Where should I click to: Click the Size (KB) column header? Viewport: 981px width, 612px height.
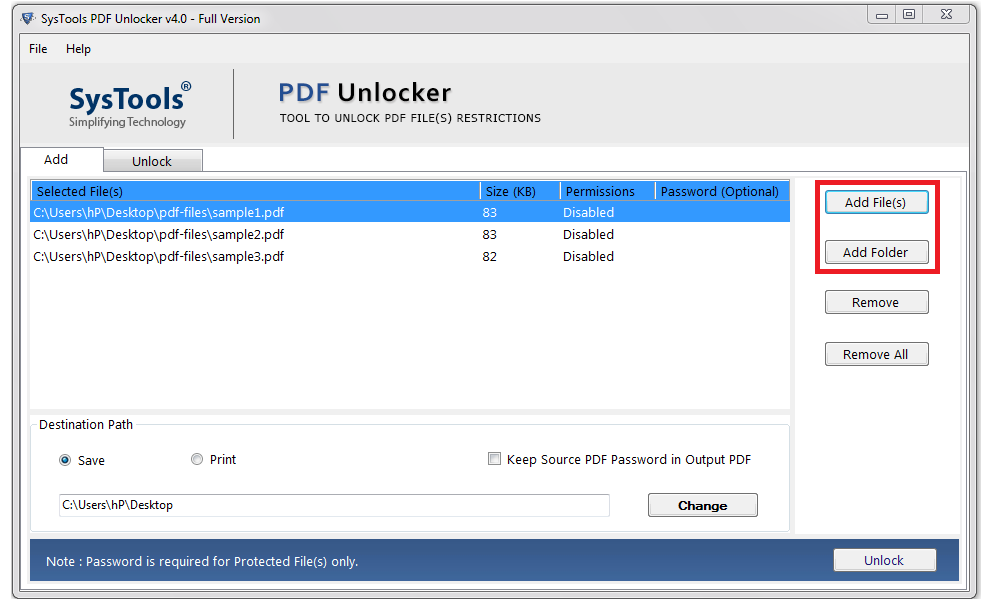tap(519, 191)
